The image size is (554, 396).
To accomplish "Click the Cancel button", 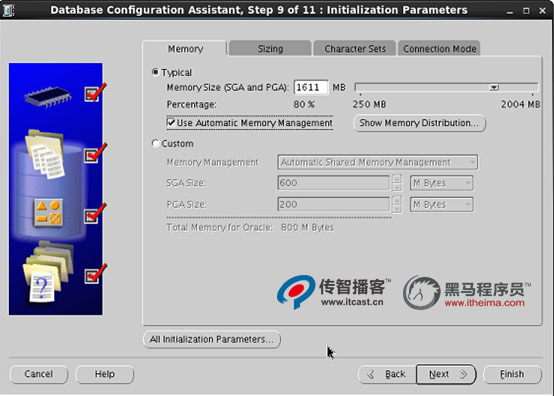I will 39,374.
